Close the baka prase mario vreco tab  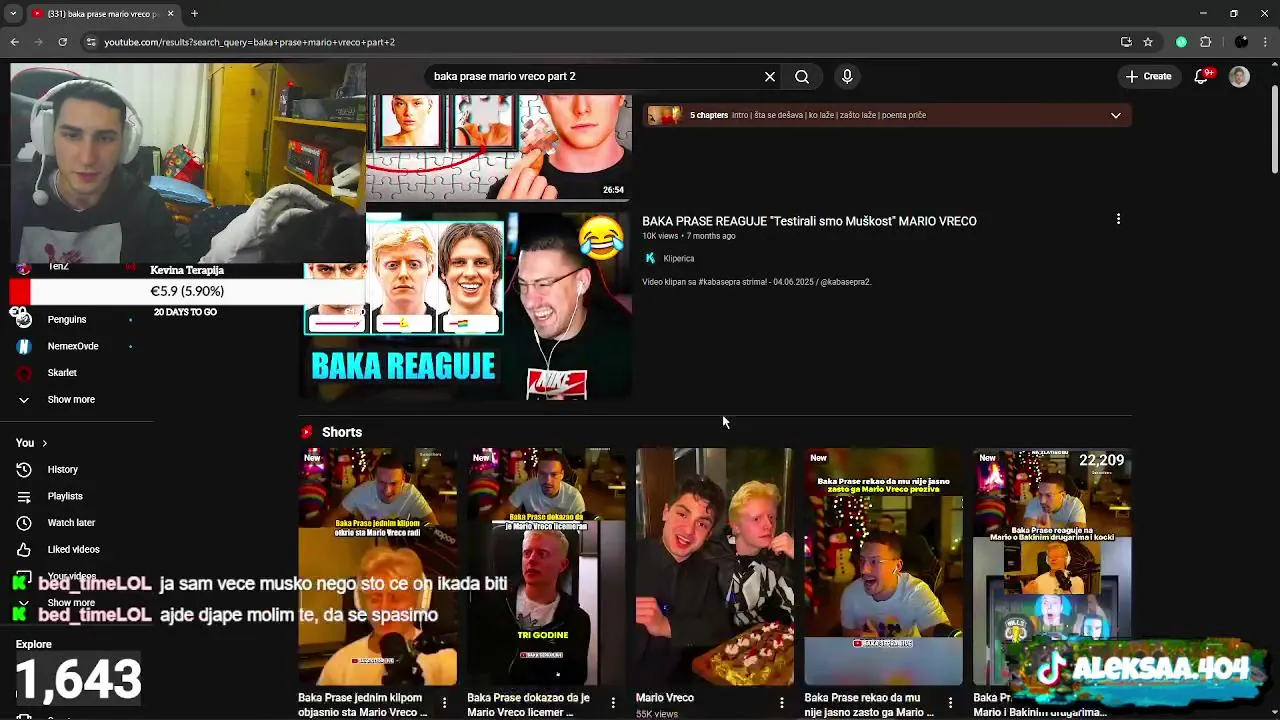click(x=170, y=13)
